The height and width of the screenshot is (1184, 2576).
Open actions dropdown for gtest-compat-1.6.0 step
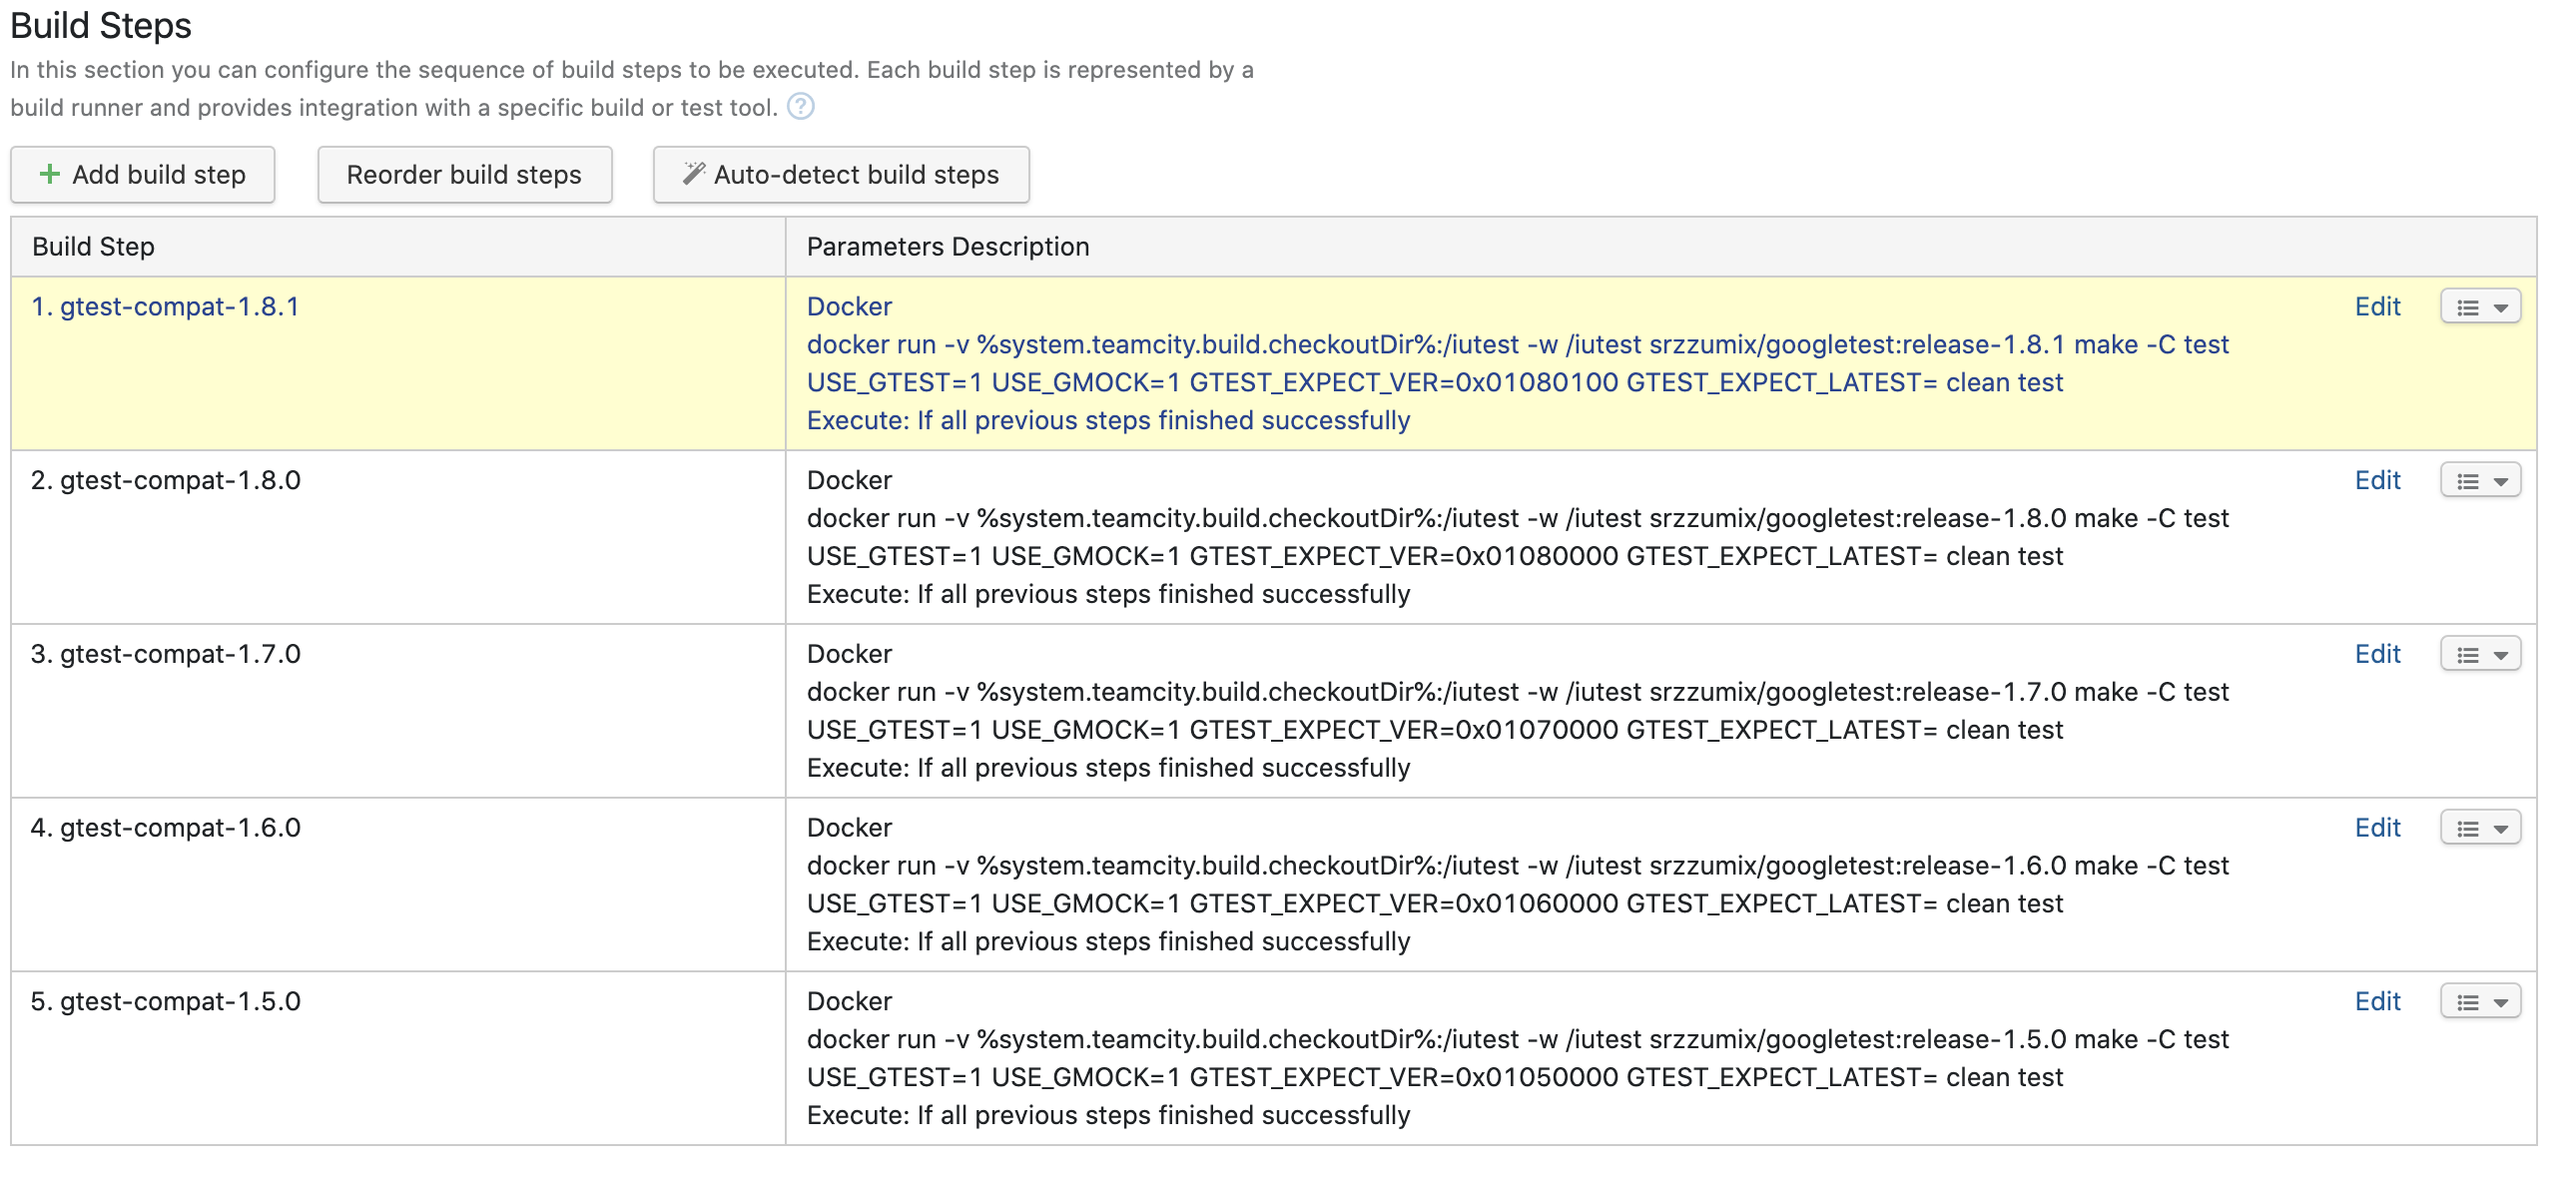[2479, 828]
